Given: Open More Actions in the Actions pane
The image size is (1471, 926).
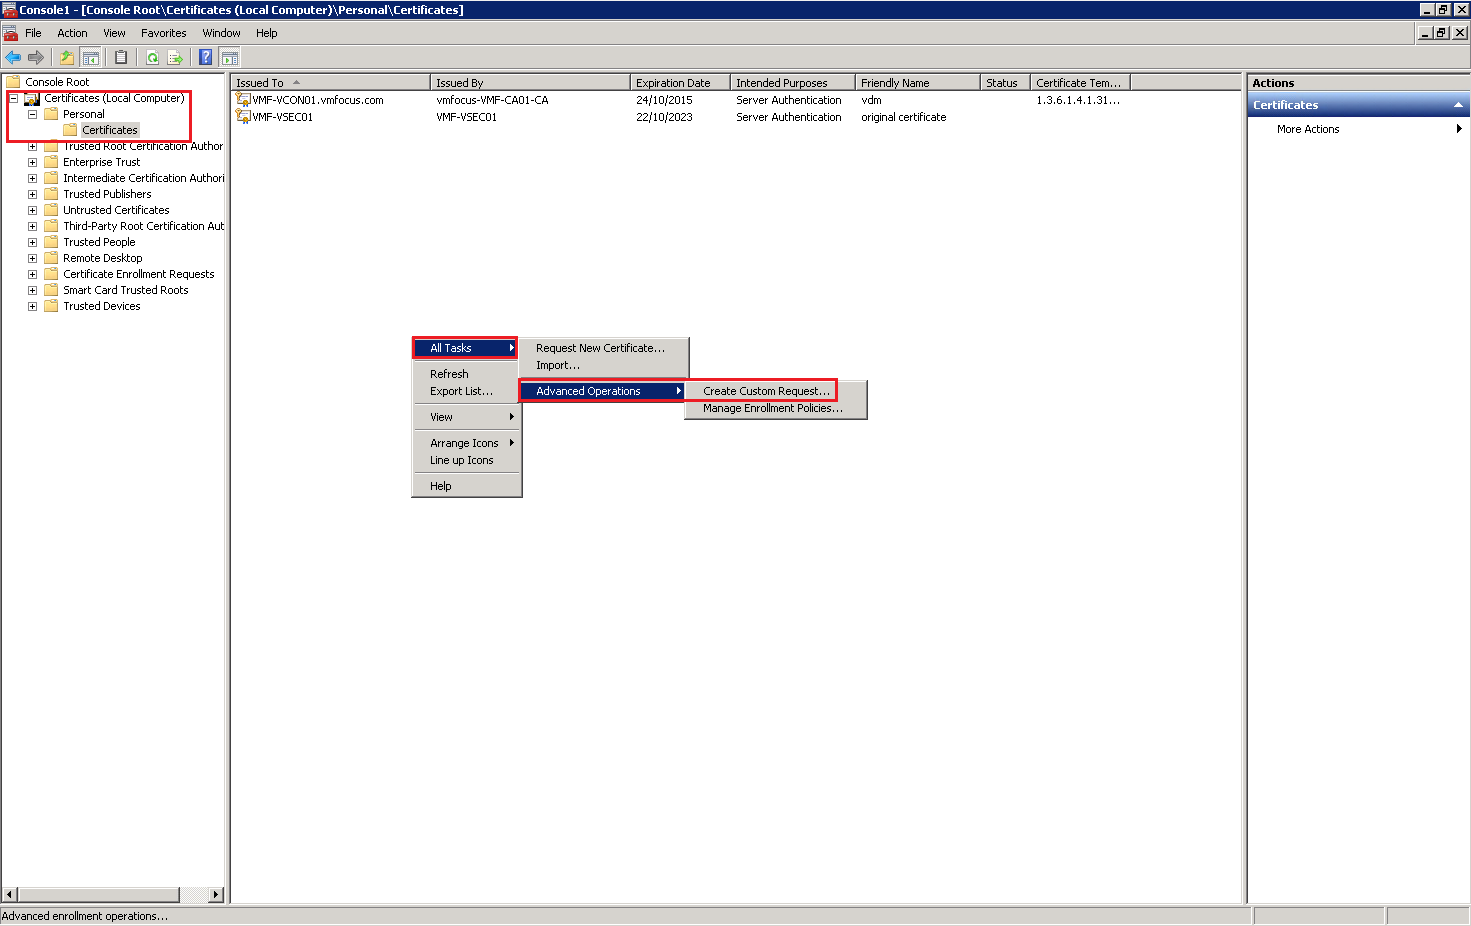Looking at the screenshot, I should 1307,129.
